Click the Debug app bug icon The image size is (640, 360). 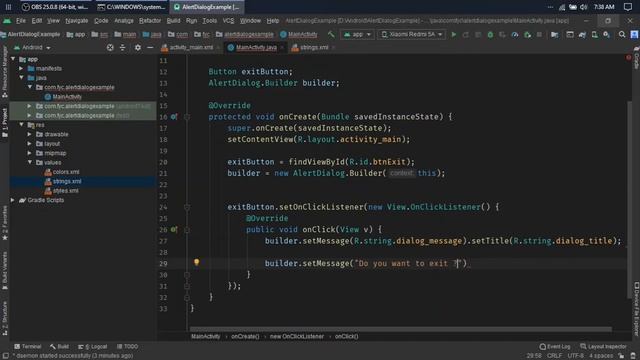(x=490, y=35)
